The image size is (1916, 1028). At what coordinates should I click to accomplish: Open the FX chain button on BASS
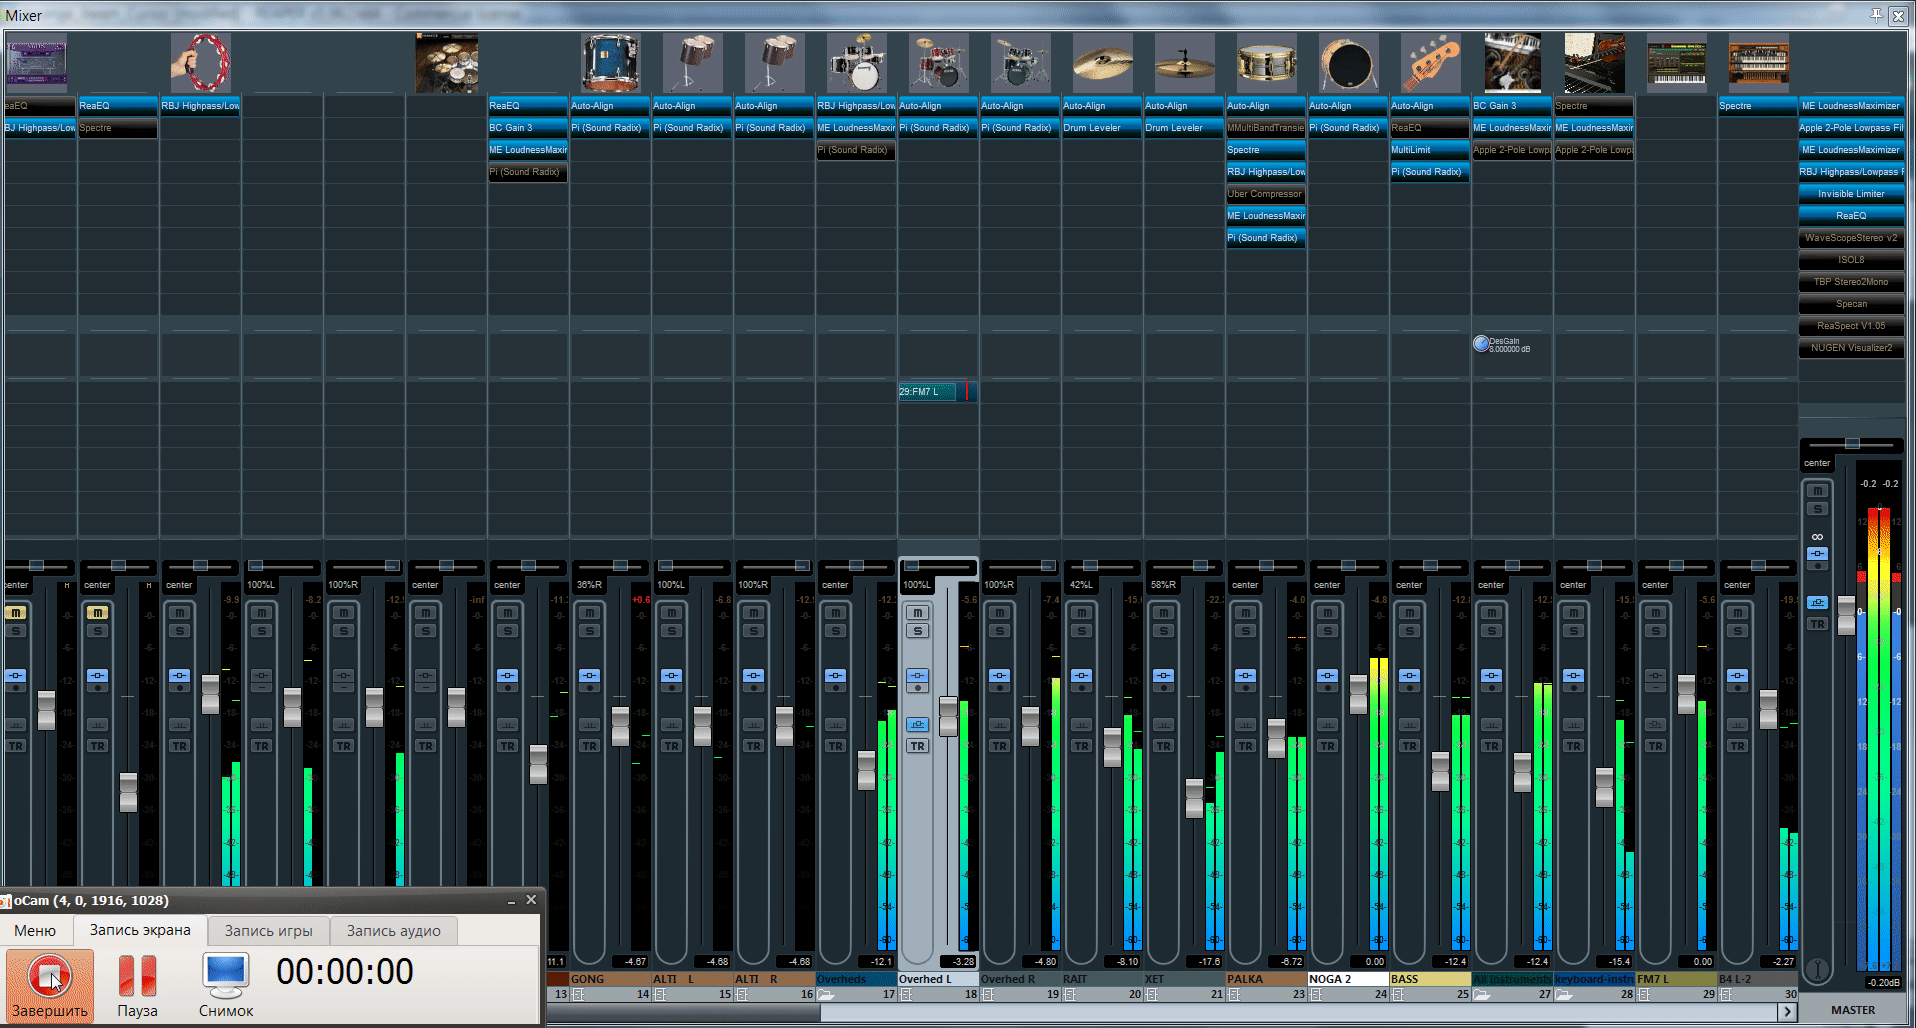click(x=1409, y=676)
